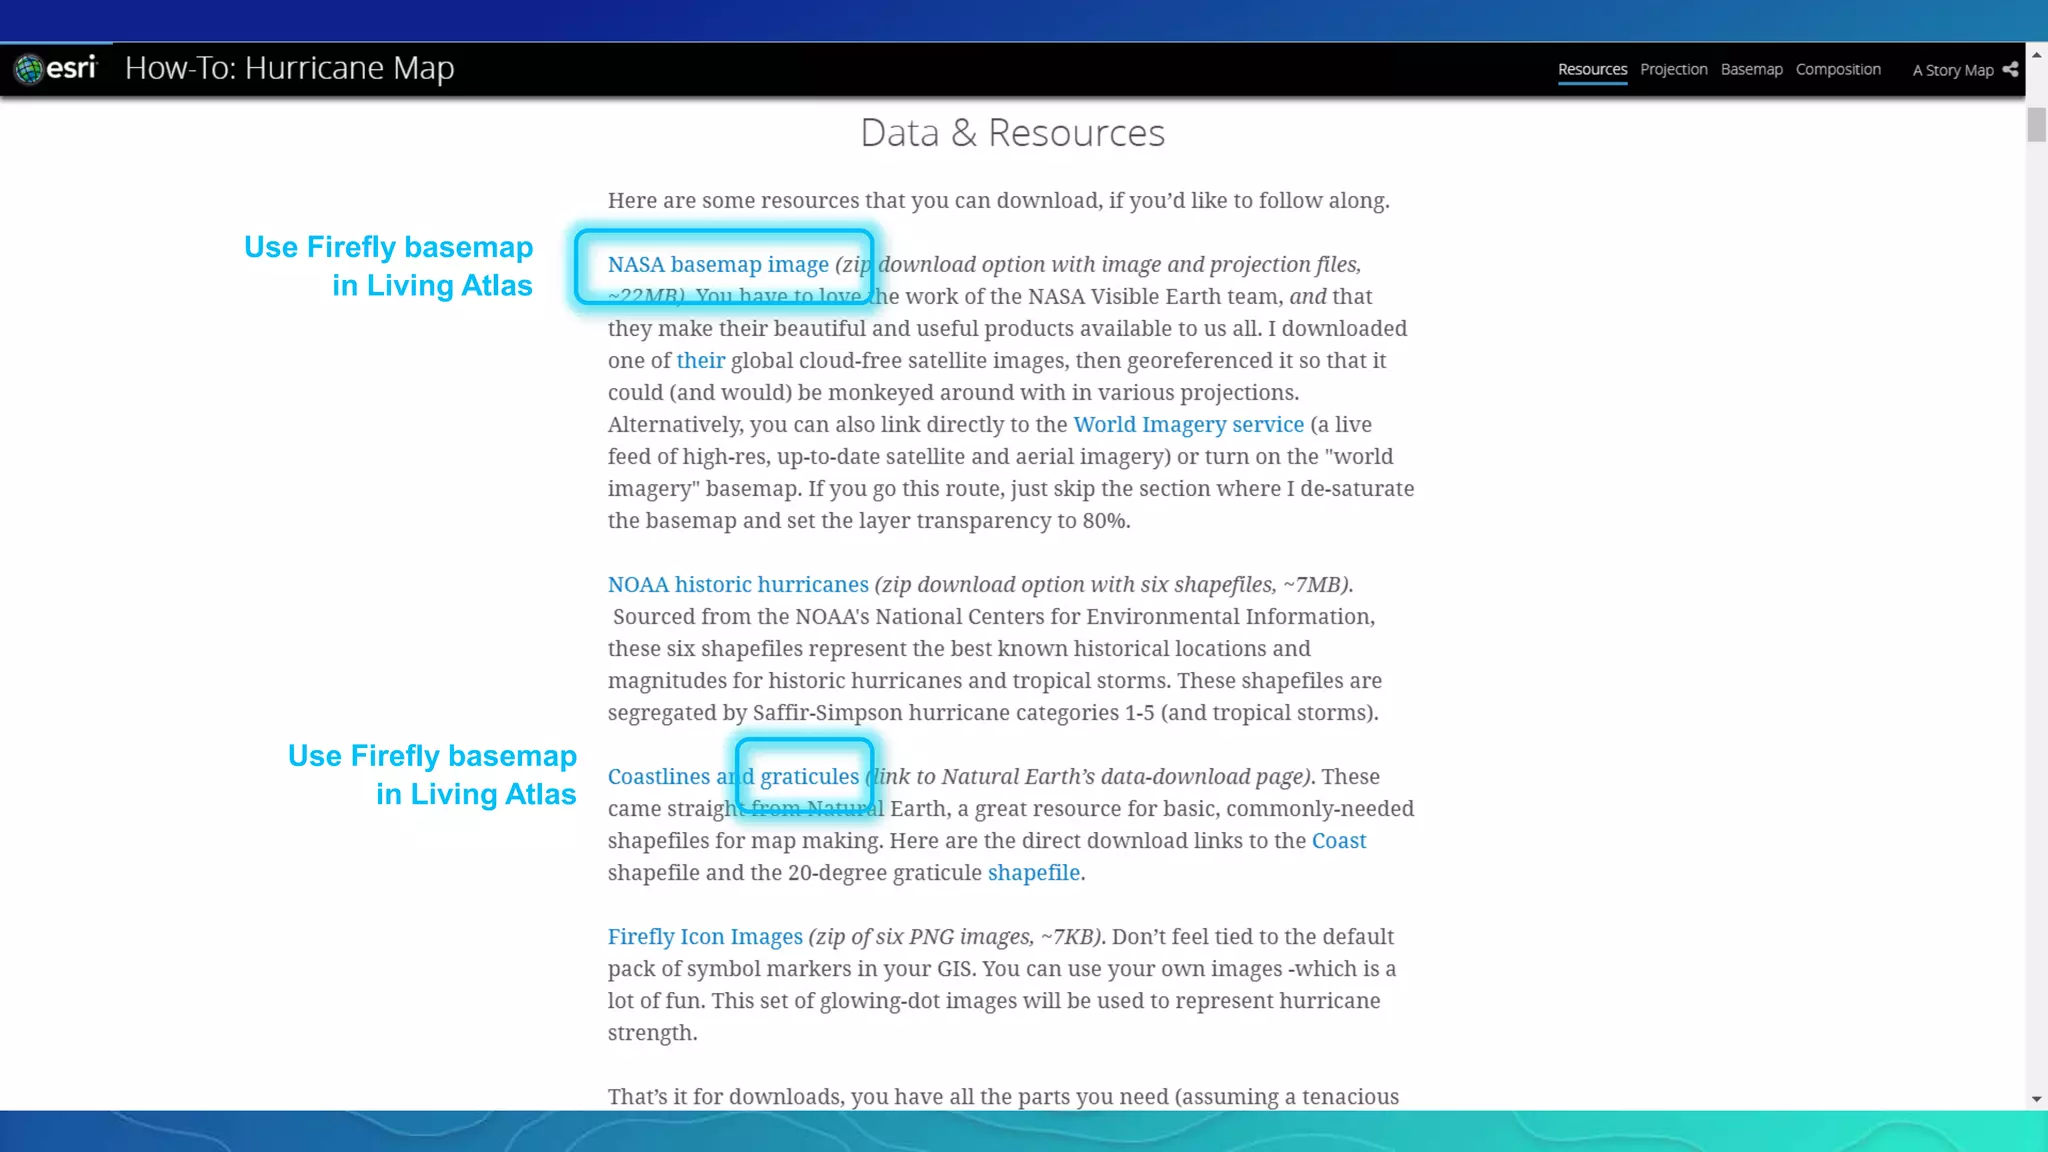Click the scrollbar down arrow
The height and width of the screenshot is (1152, 2048).
click(2037, 1099)
